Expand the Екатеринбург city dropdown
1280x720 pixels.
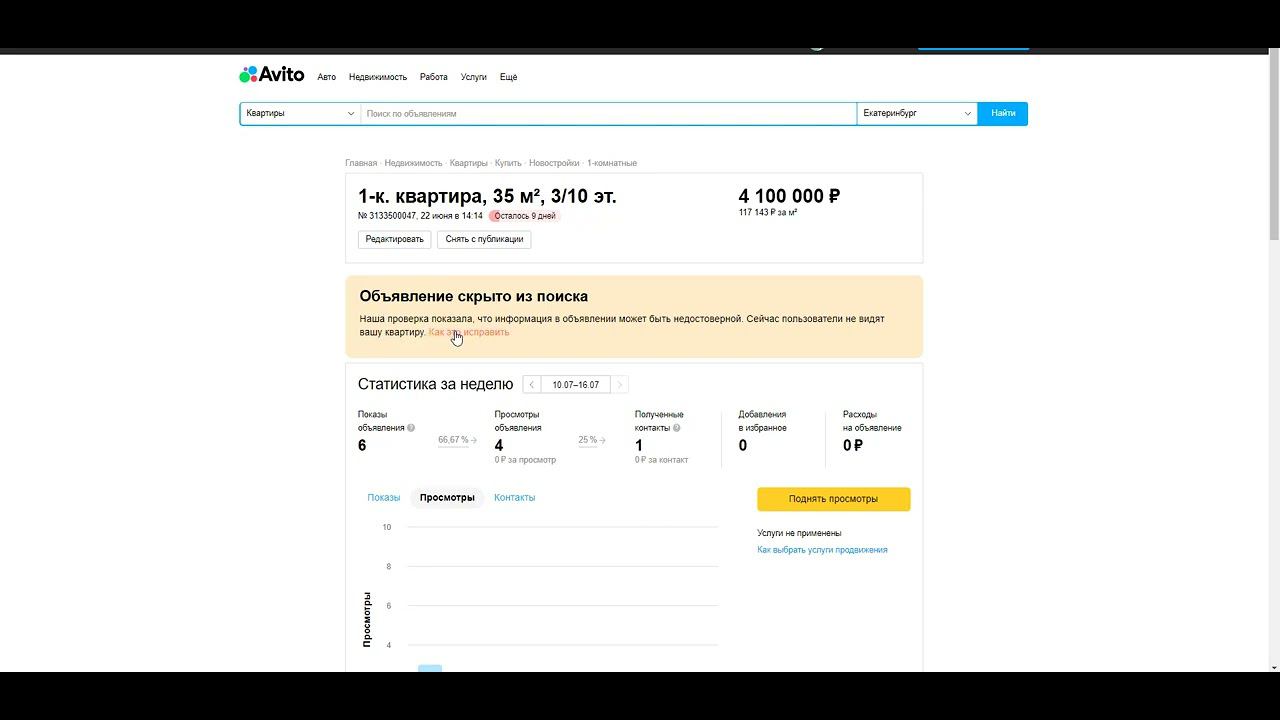[x=917, y=114]
